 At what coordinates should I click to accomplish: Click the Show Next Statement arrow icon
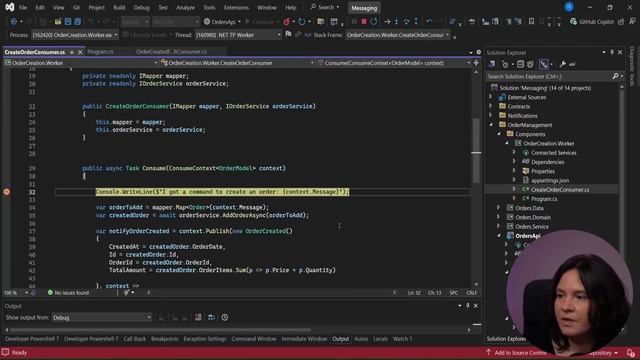pos(387,22)
